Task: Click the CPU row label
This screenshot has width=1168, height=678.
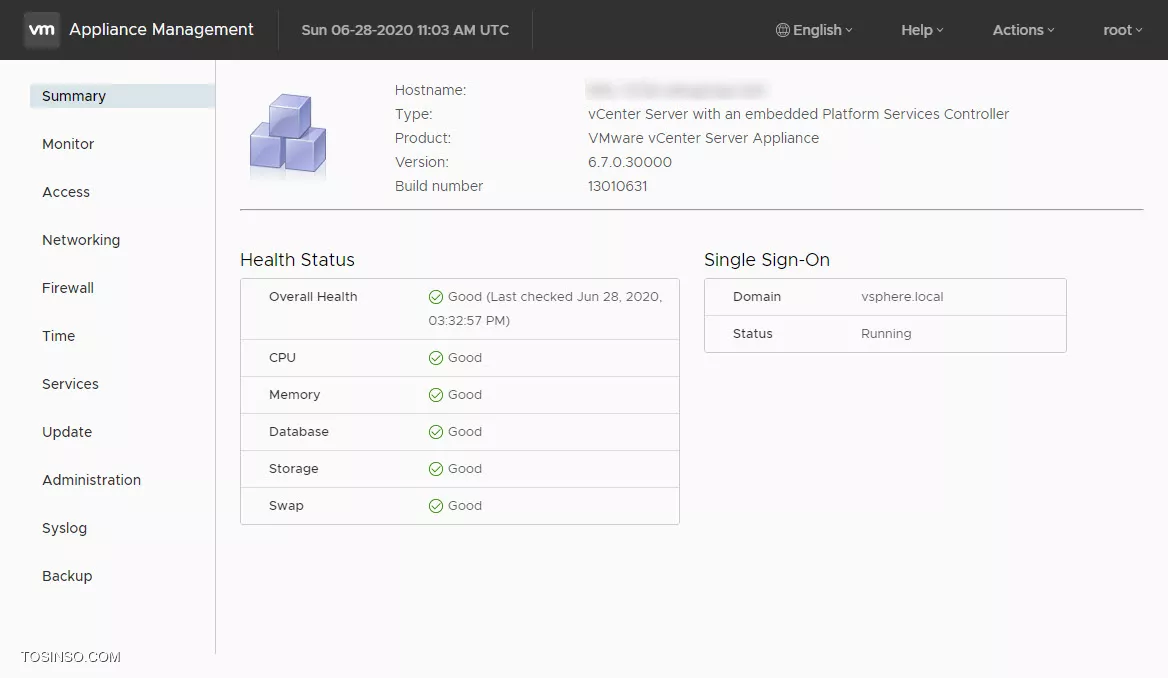Action: pos(282,358)
